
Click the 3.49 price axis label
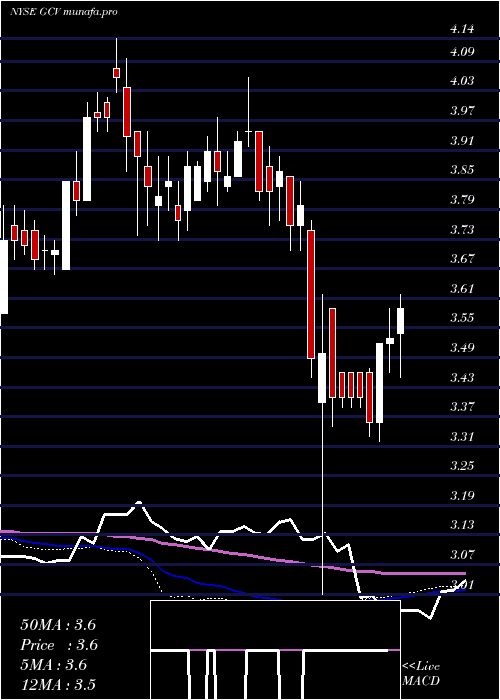point(462,347)
